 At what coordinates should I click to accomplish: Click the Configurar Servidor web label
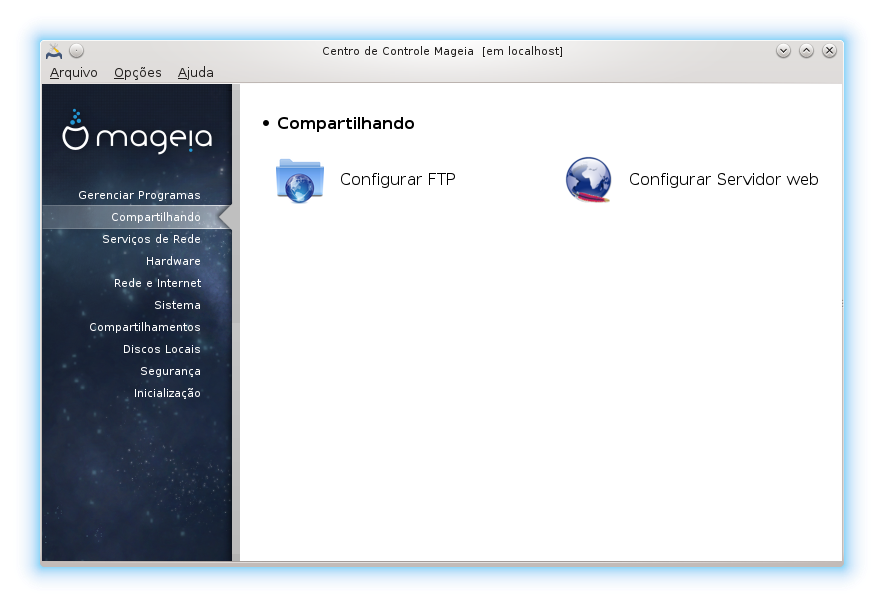click(723, 180)
